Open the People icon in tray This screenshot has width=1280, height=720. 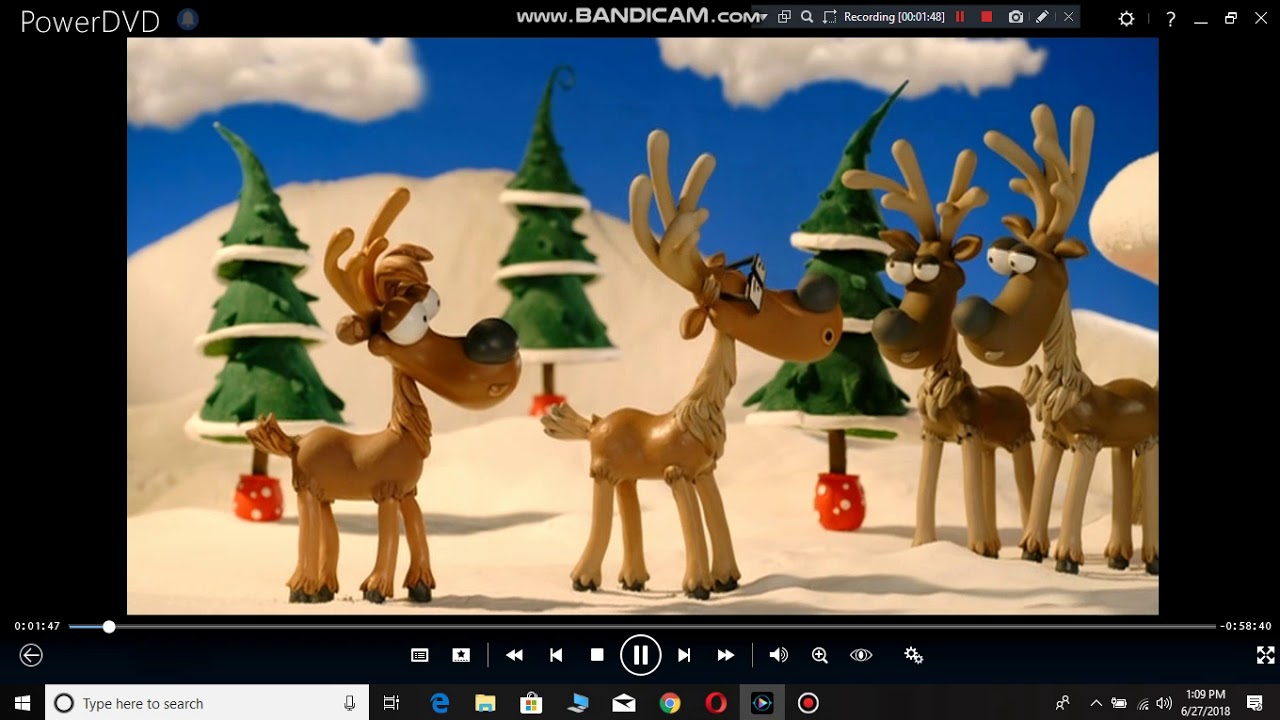pos(1062,703)
